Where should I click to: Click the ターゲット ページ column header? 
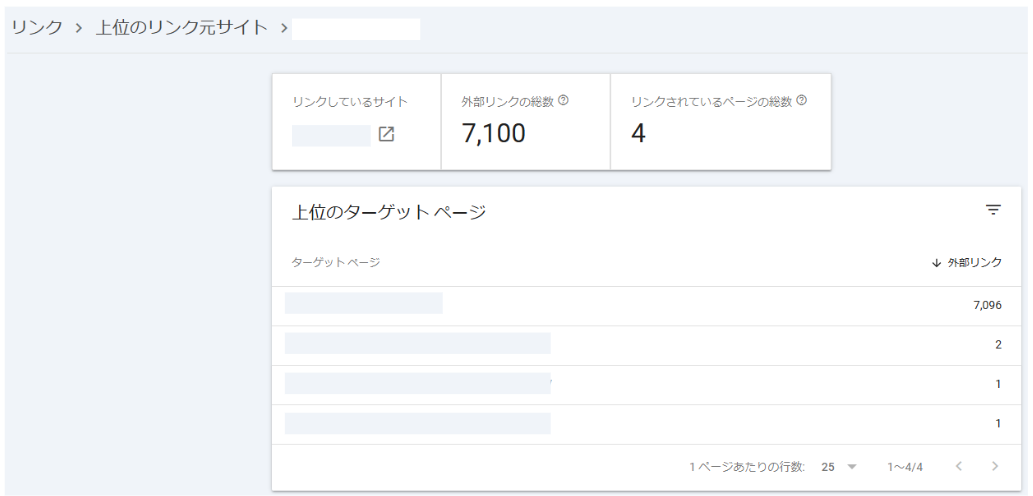(x=335, y=262)
